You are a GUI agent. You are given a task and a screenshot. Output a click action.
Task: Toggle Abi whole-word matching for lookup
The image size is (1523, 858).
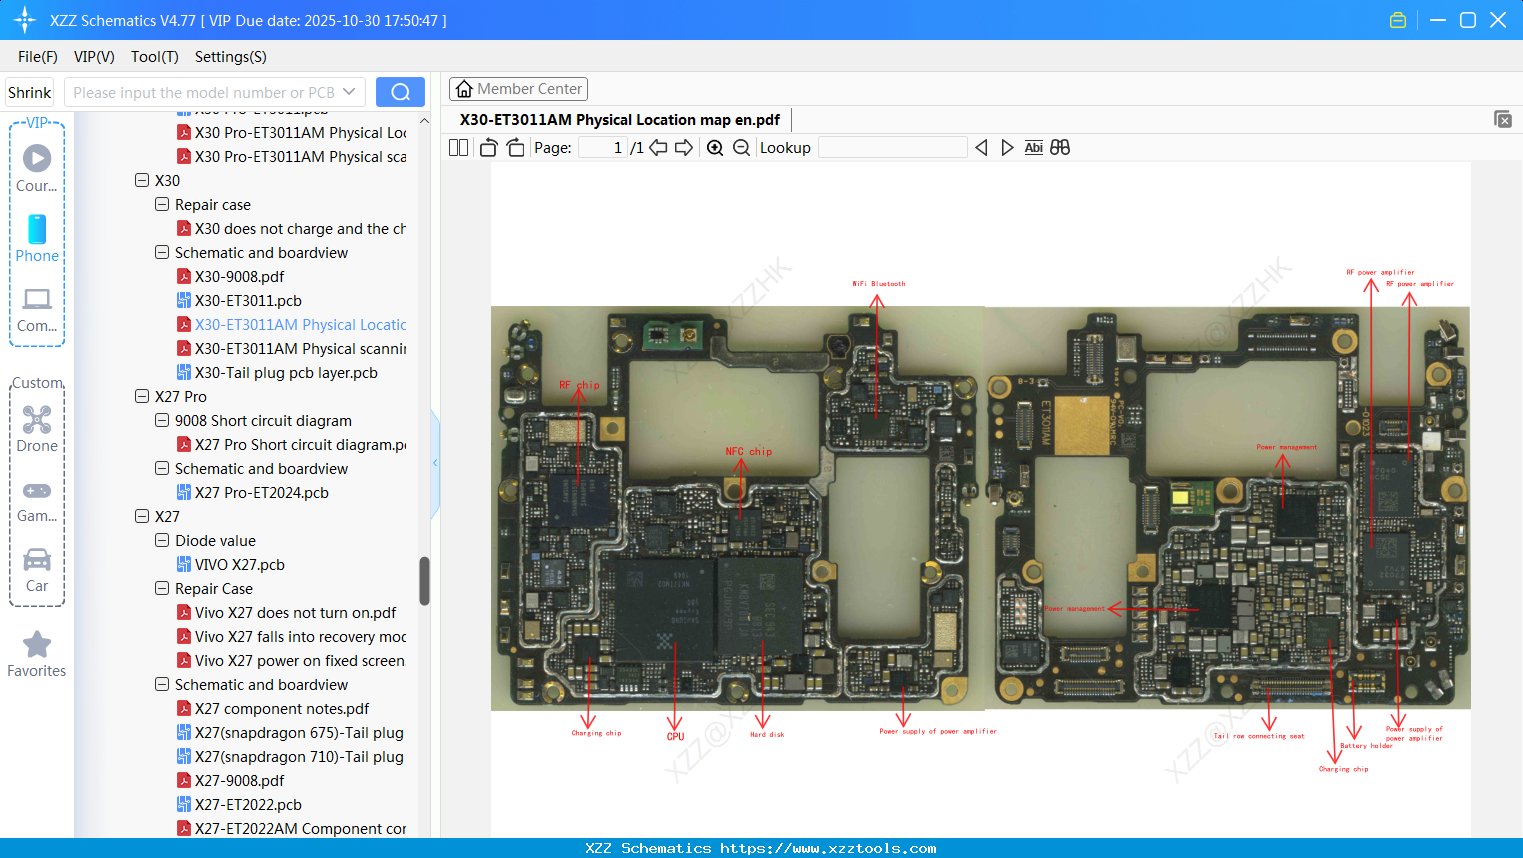point(1033,147)
